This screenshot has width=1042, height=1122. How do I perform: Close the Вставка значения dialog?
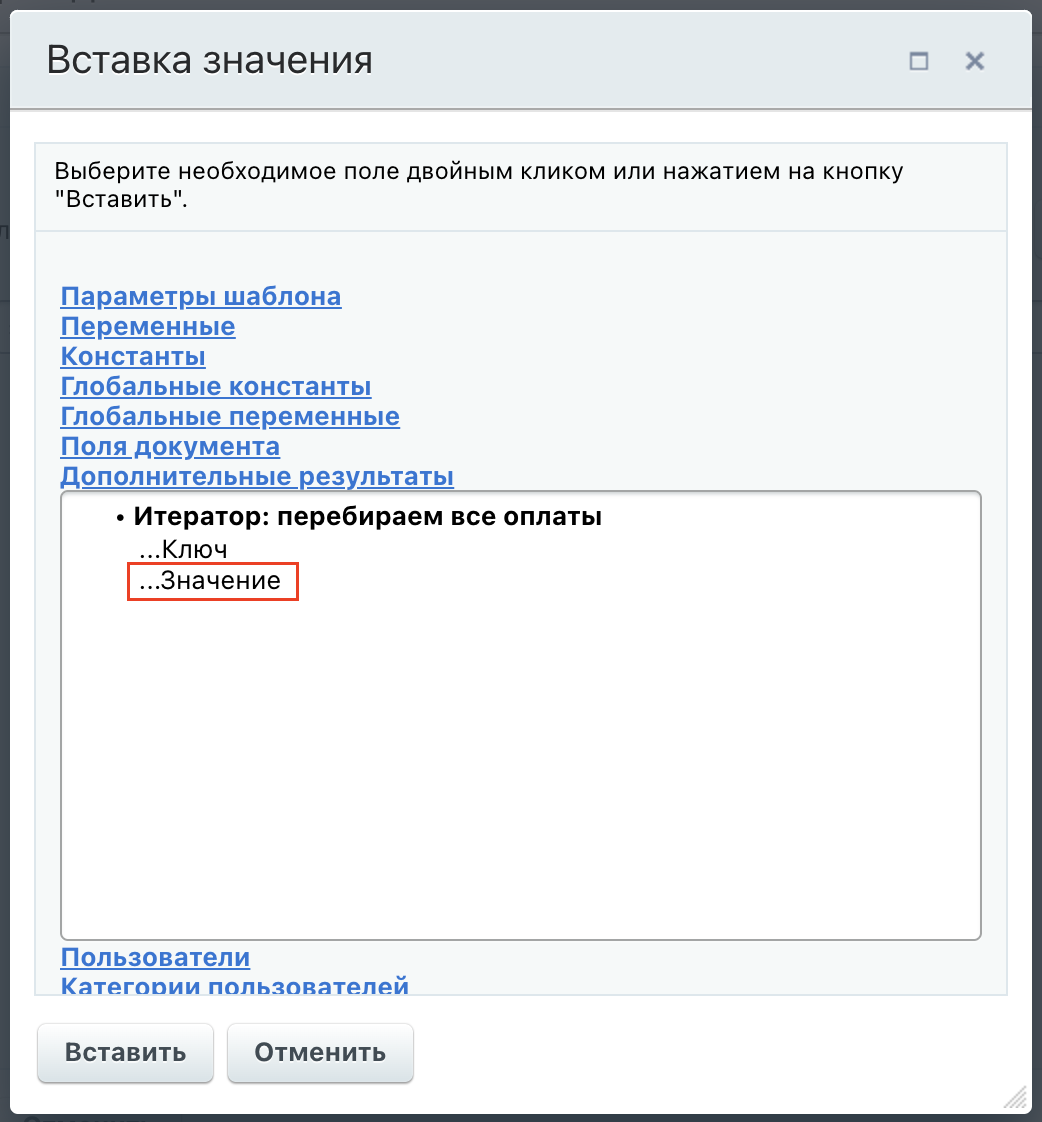[x=974, y=61]
